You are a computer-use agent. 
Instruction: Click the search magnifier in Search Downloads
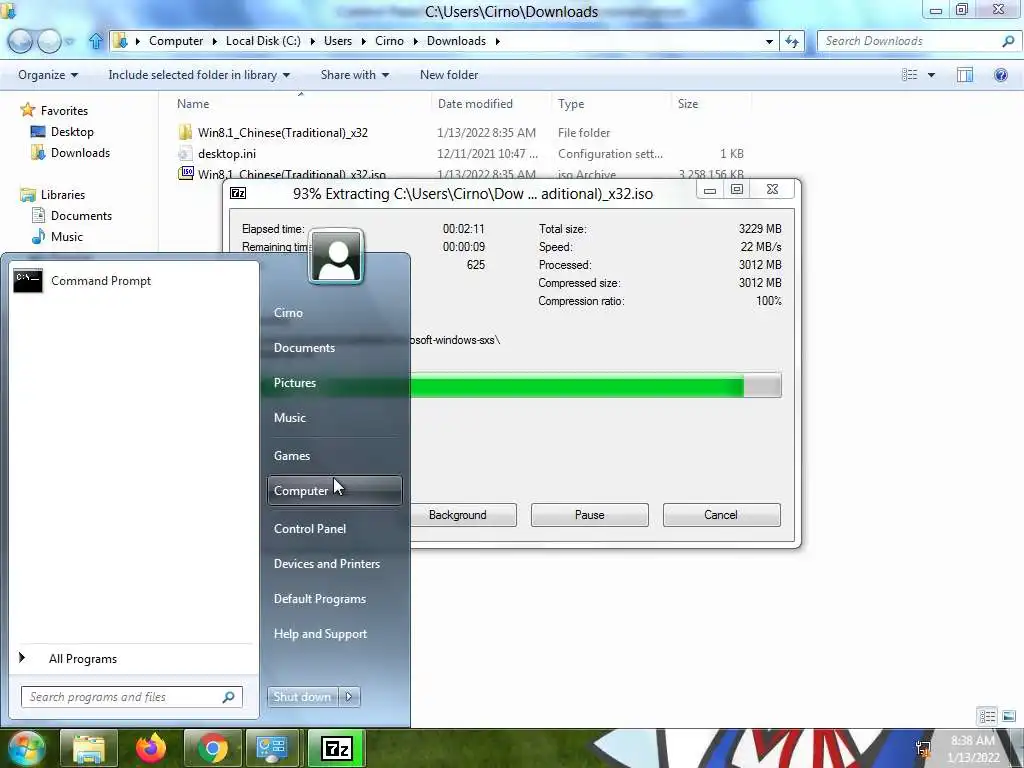click(x=1008, y=41)
